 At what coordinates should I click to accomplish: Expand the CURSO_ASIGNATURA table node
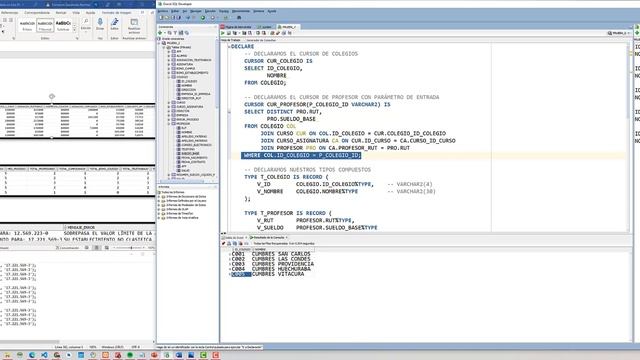coord(169,107)
